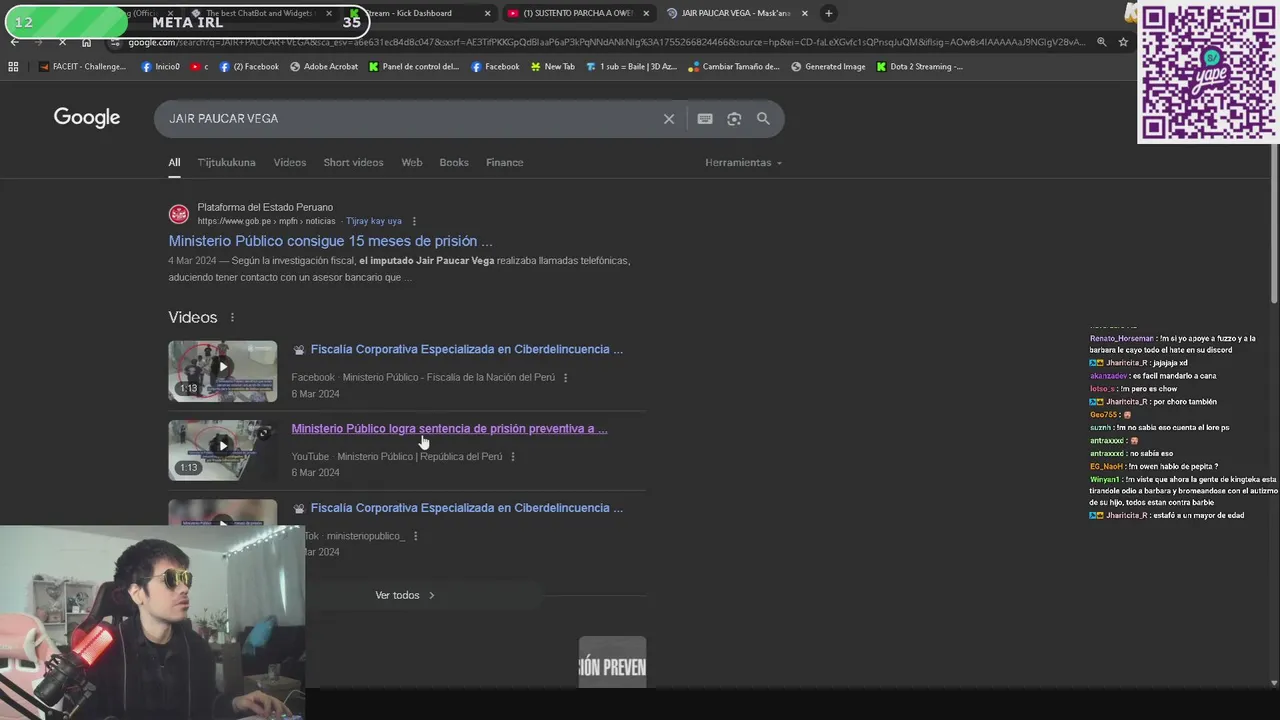Select the All results tab
The width and height of the screenshot is (1280, 720).
(174, 162)
